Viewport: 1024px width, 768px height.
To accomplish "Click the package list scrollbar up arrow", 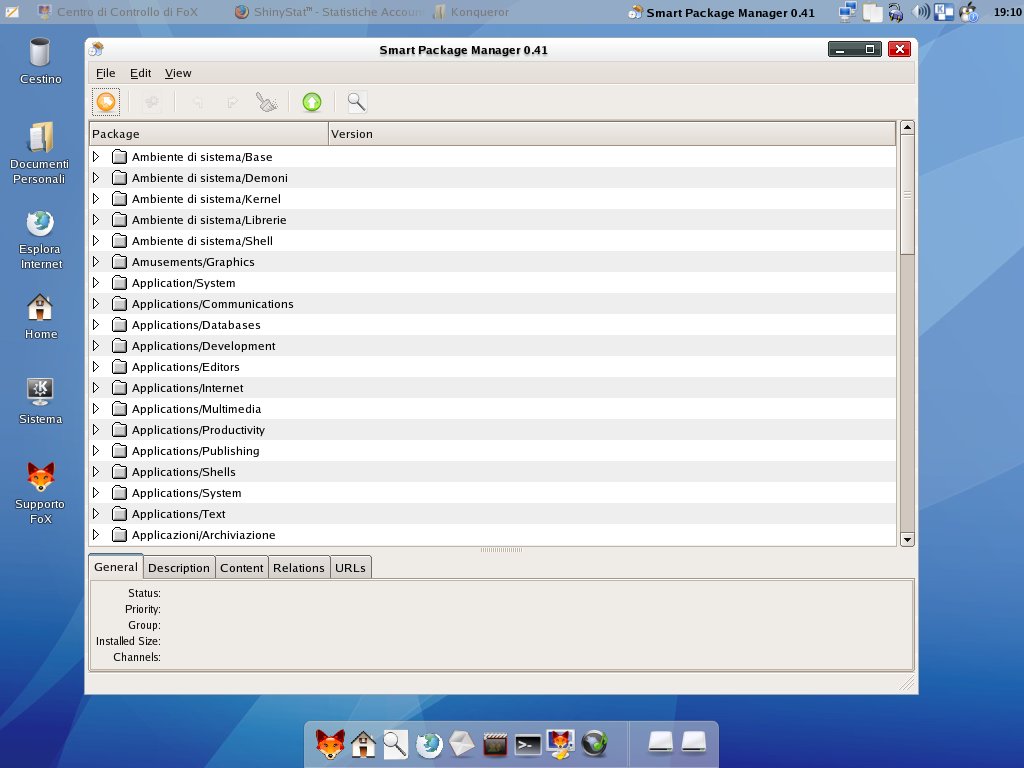I will tap(907, 127).
